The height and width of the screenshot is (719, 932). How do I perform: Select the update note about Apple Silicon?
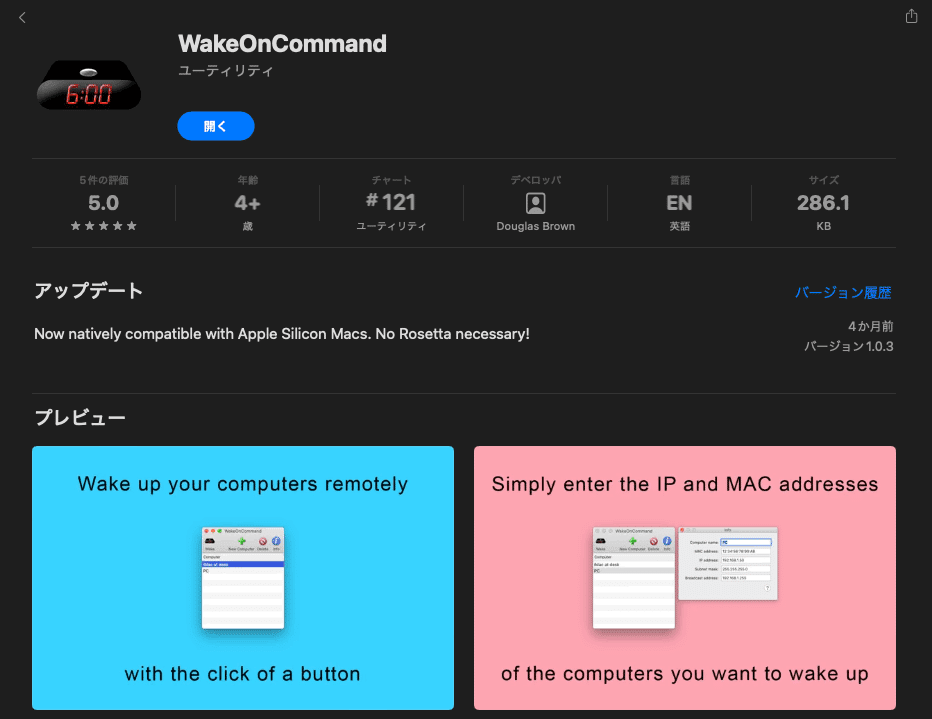tap(282, 334)
